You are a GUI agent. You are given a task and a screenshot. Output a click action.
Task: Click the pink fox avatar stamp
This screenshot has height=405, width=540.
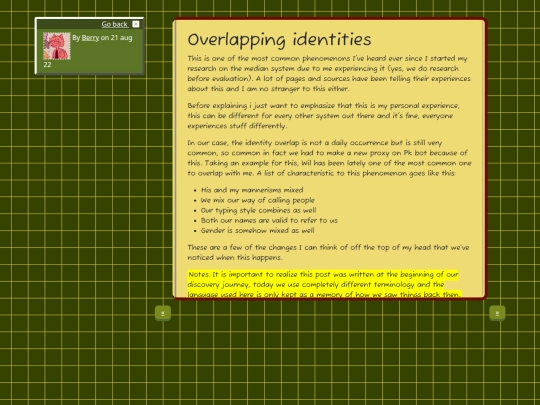(56, 46)
